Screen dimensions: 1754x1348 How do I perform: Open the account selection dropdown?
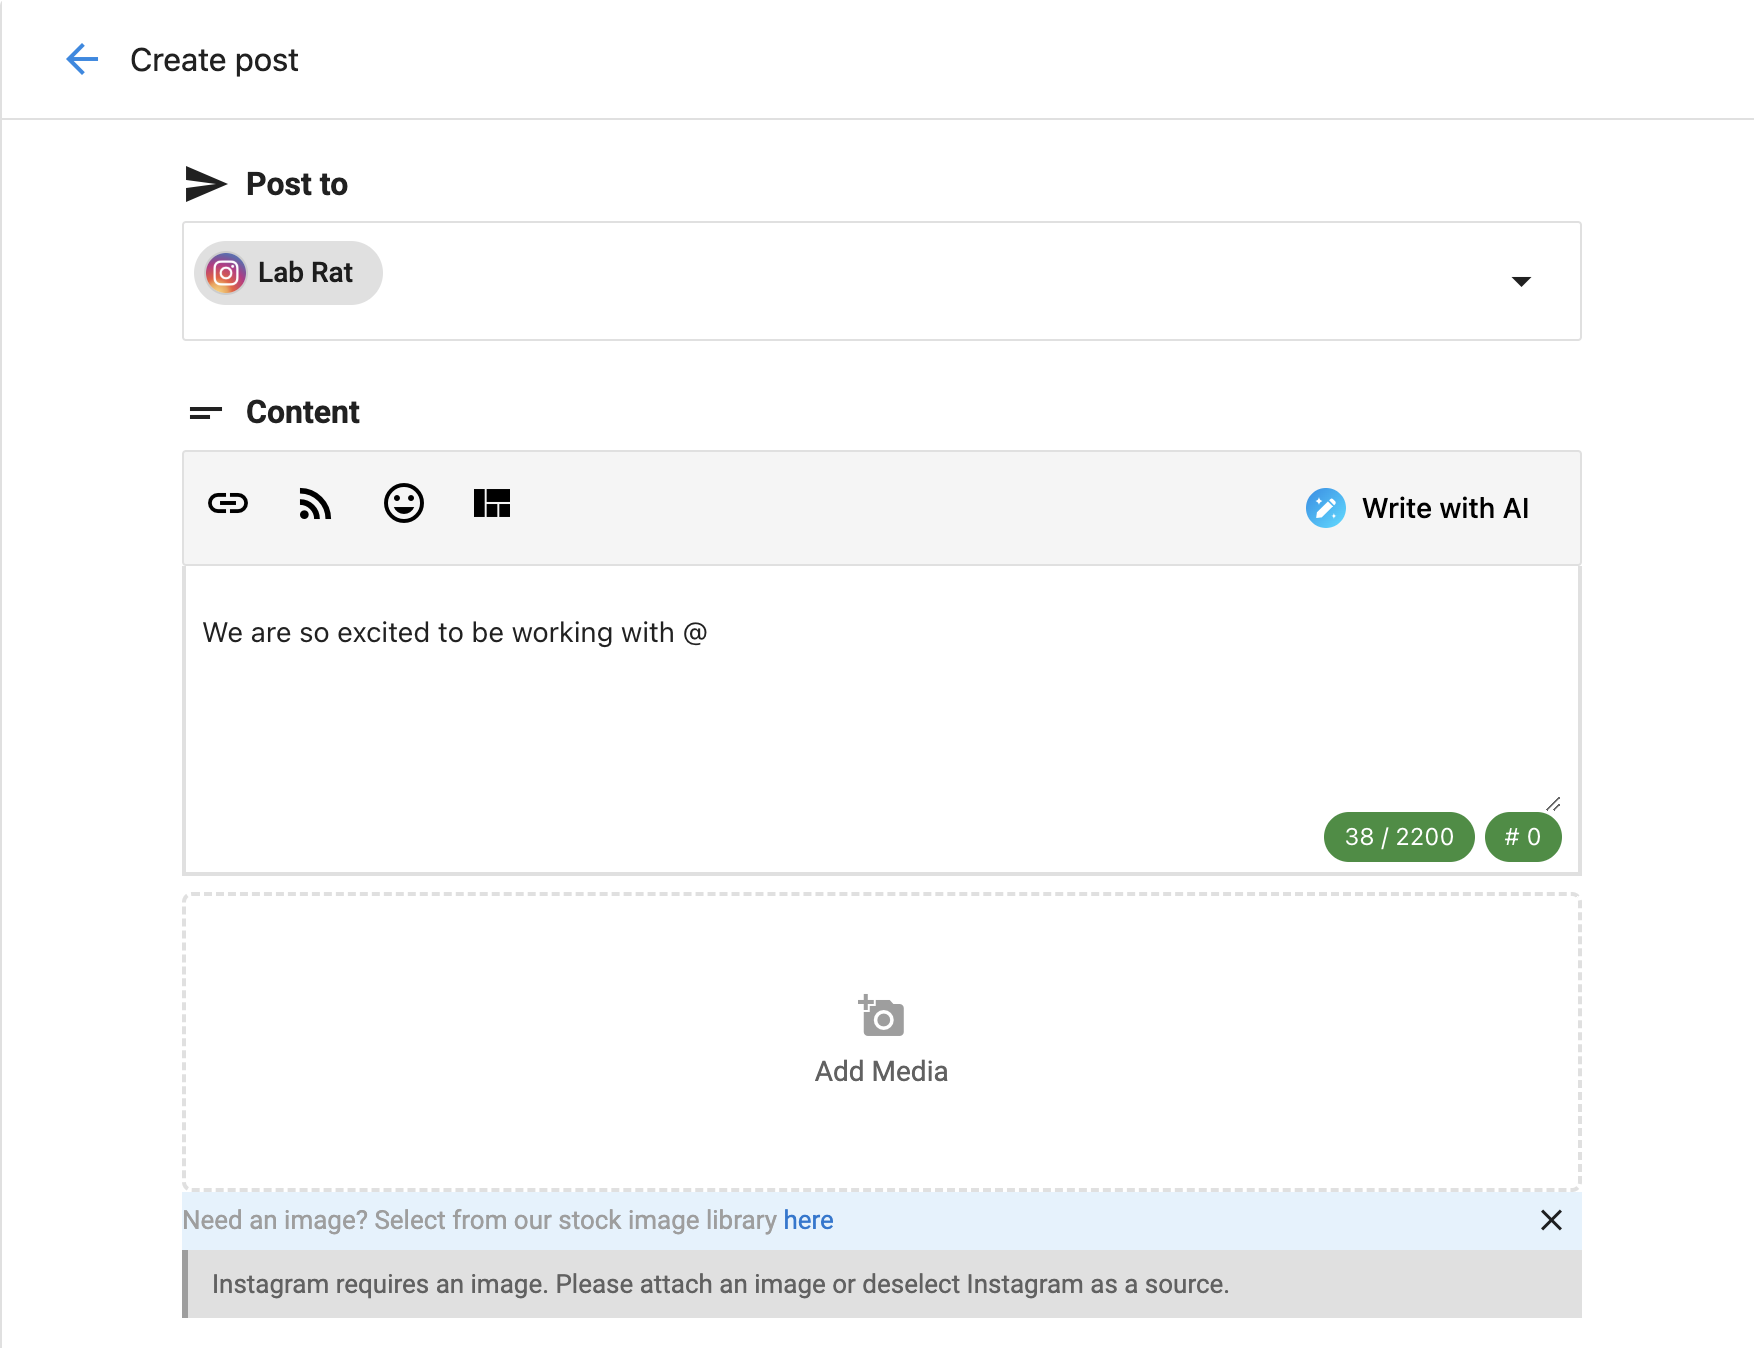point(1520,282)
